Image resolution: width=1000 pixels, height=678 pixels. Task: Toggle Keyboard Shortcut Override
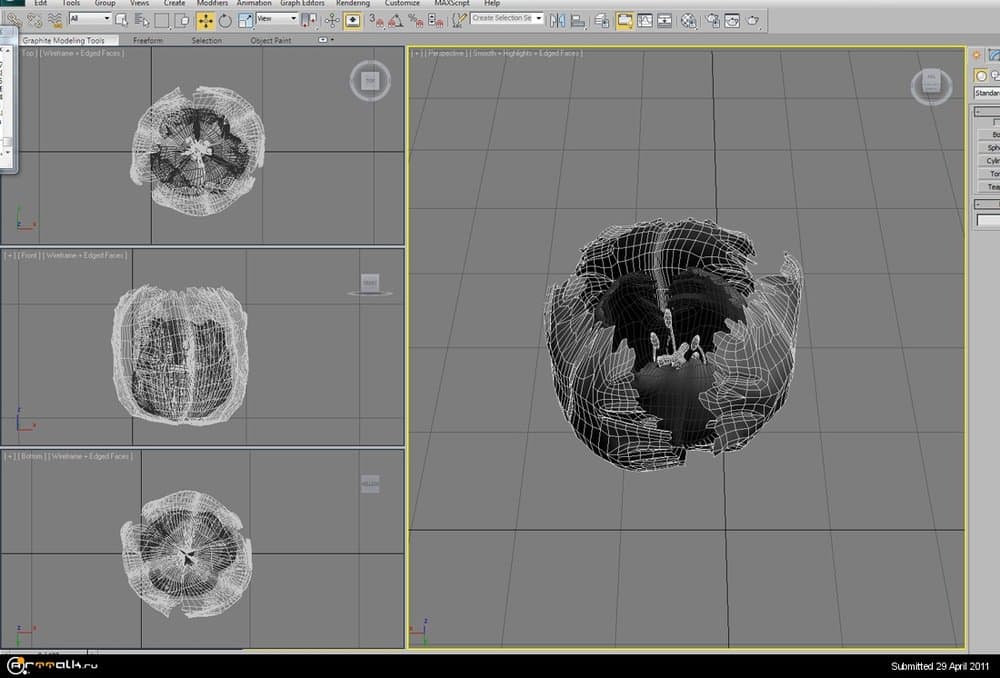[x=352, y=20]
